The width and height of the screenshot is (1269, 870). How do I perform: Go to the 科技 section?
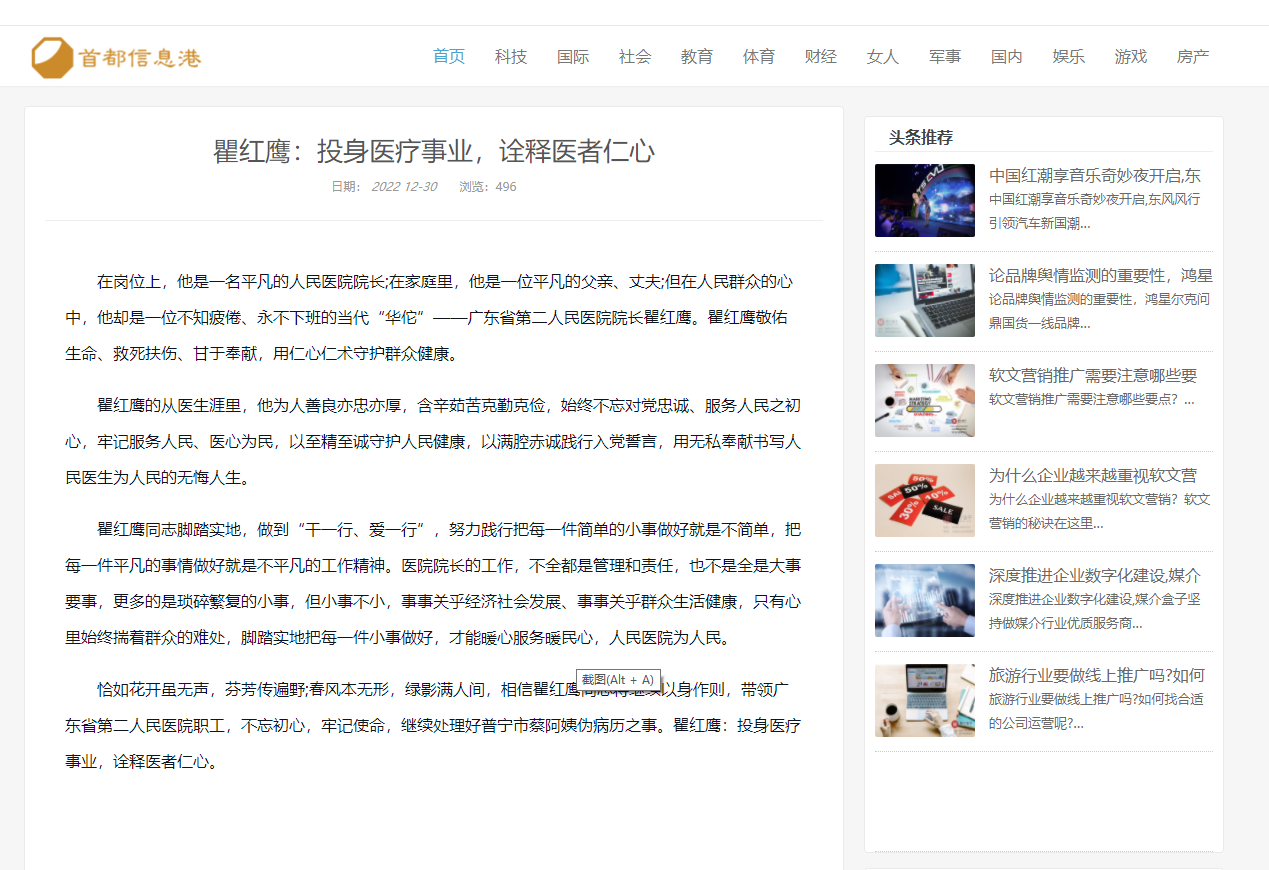(511, 56)
